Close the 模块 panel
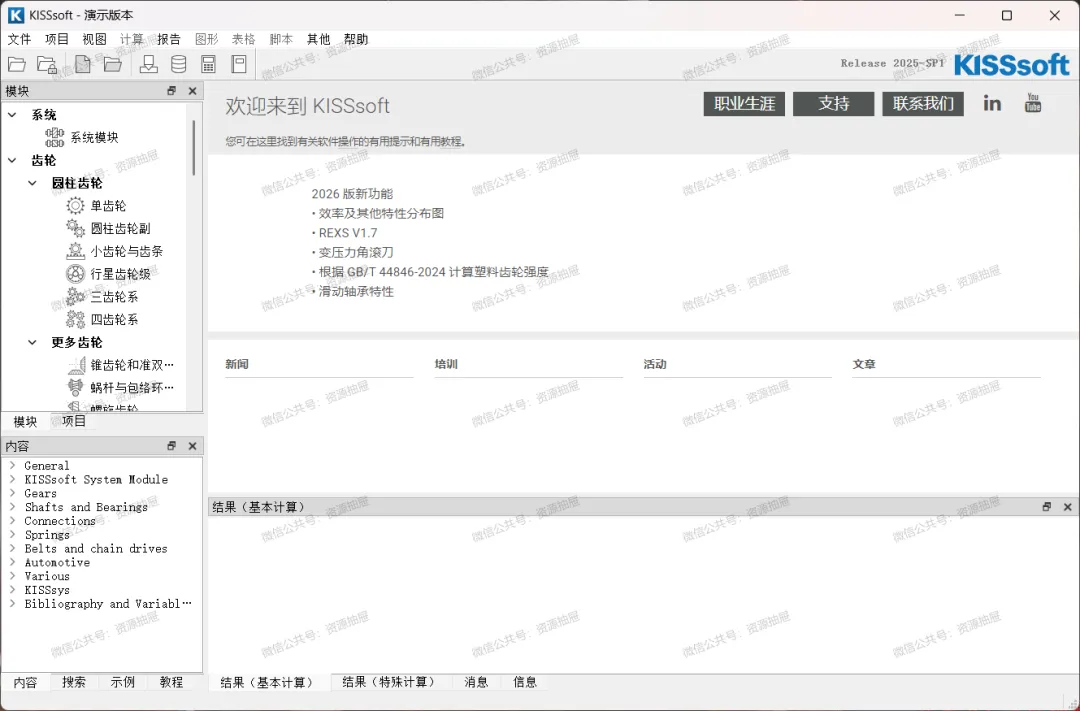This screenshot has height=711, width=1080. coord(192,90)
